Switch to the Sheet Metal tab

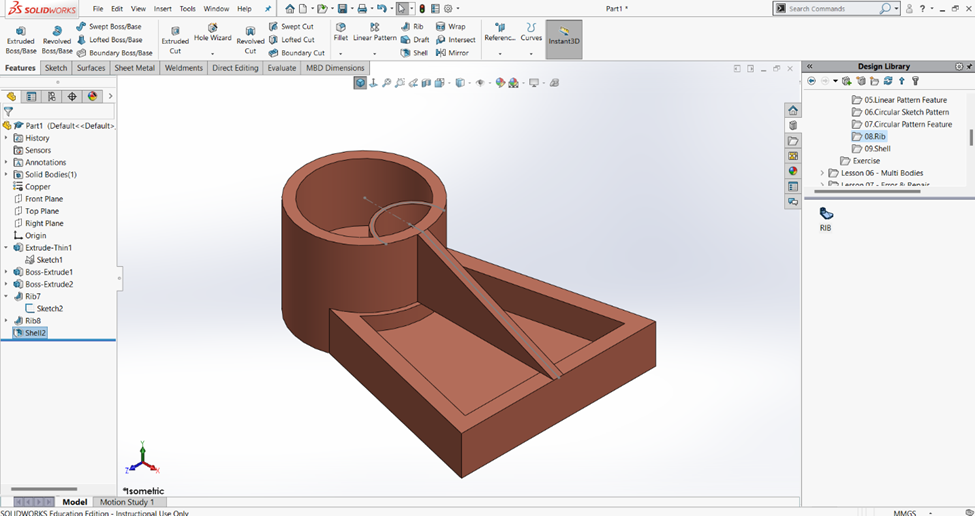pyautogui.click(x=134, y=68)
